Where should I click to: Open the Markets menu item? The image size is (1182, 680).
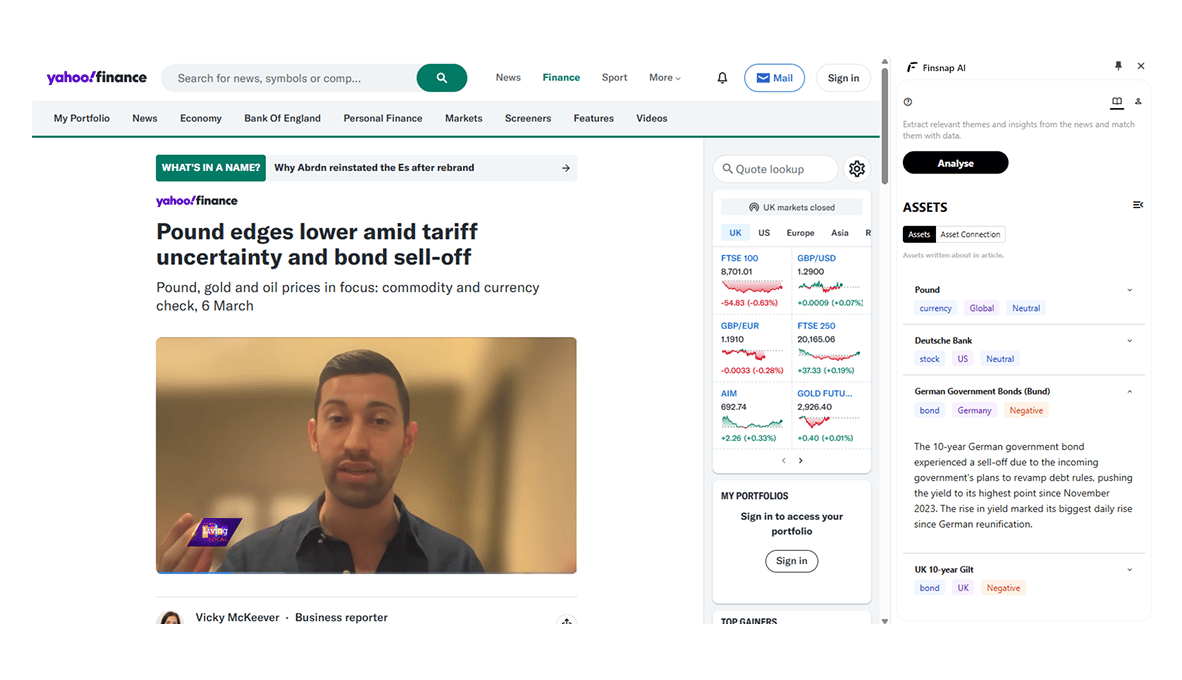coord(464,118)
